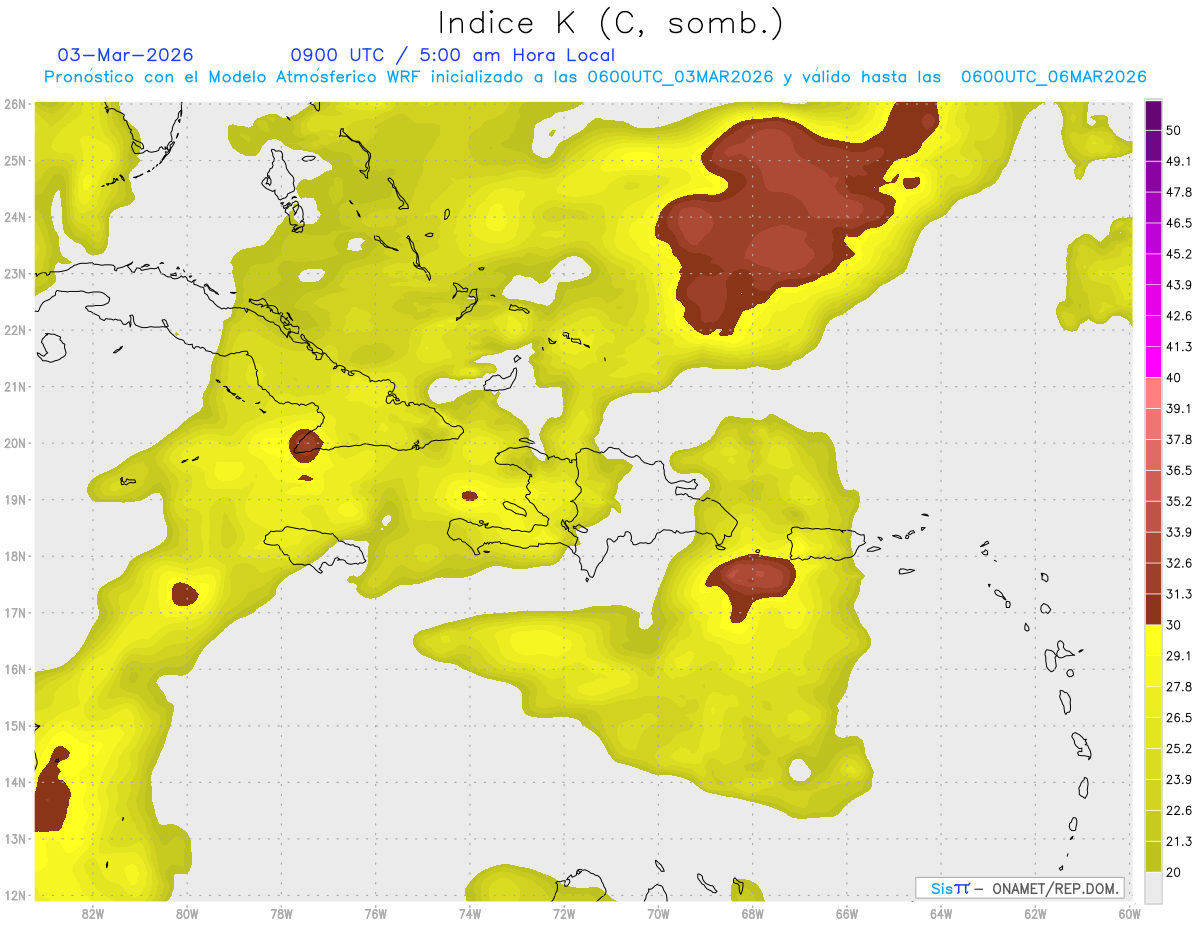Screen dimensions: 1200x927
Task: Click the longitude axis label "62W"
Action: point(1035,913)
